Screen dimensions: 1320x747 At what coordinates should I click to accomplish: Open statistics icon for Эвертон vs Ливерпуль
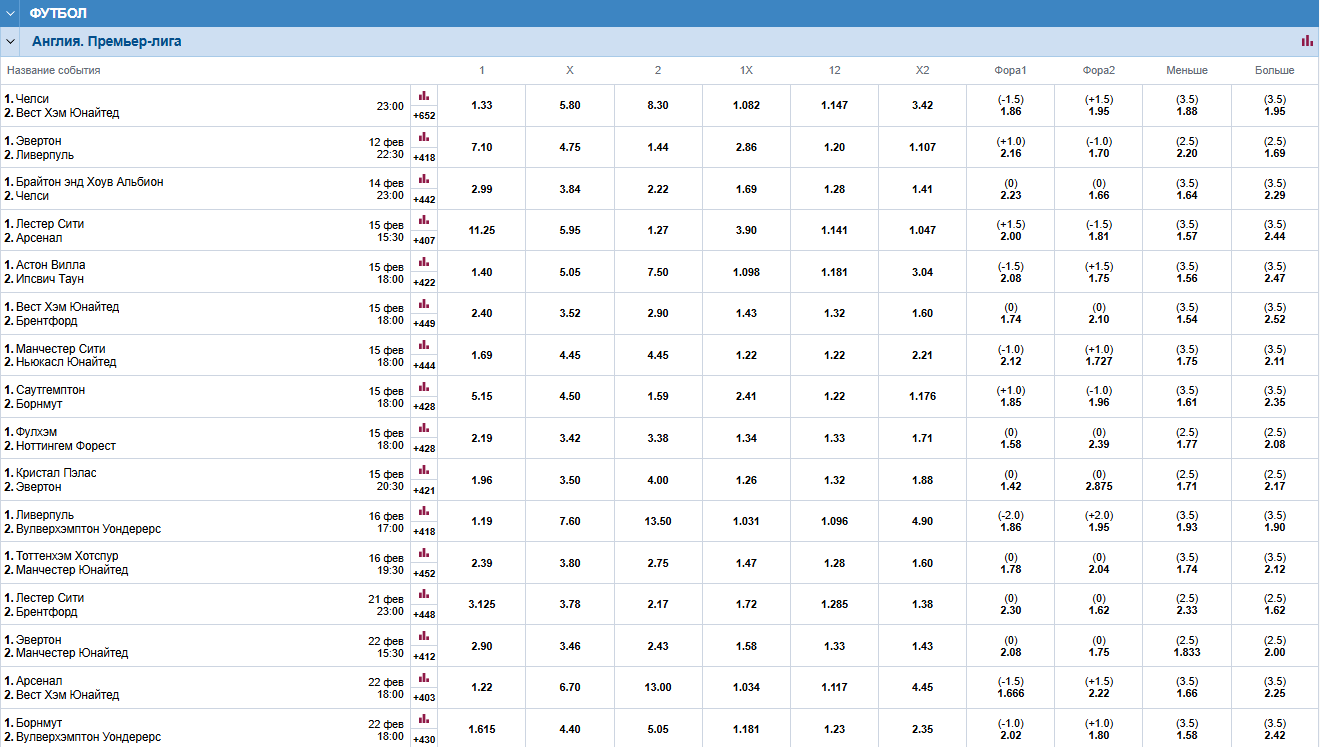pyautogui.click(x=424, y=137)
